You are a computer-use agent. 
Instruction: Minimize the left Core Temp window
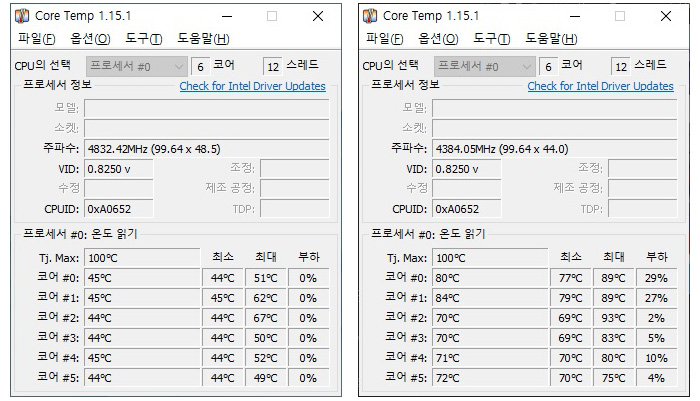(226, 16)
